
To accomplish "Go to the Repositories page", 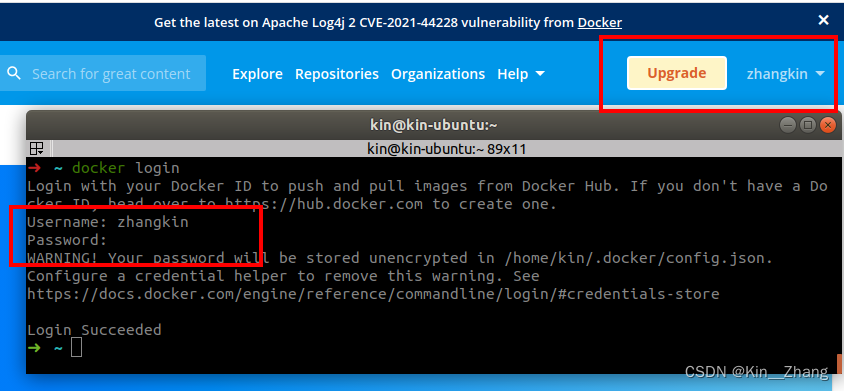I will pyautogui.click(x=336, y=74).
